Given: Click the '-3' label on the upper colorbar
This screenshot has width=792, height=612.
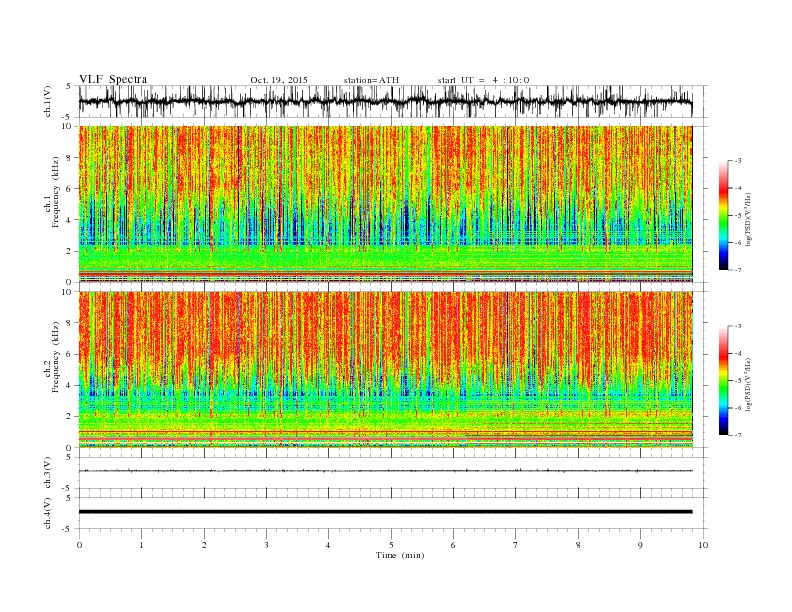Looking at the screenshot, I should 737,161.
